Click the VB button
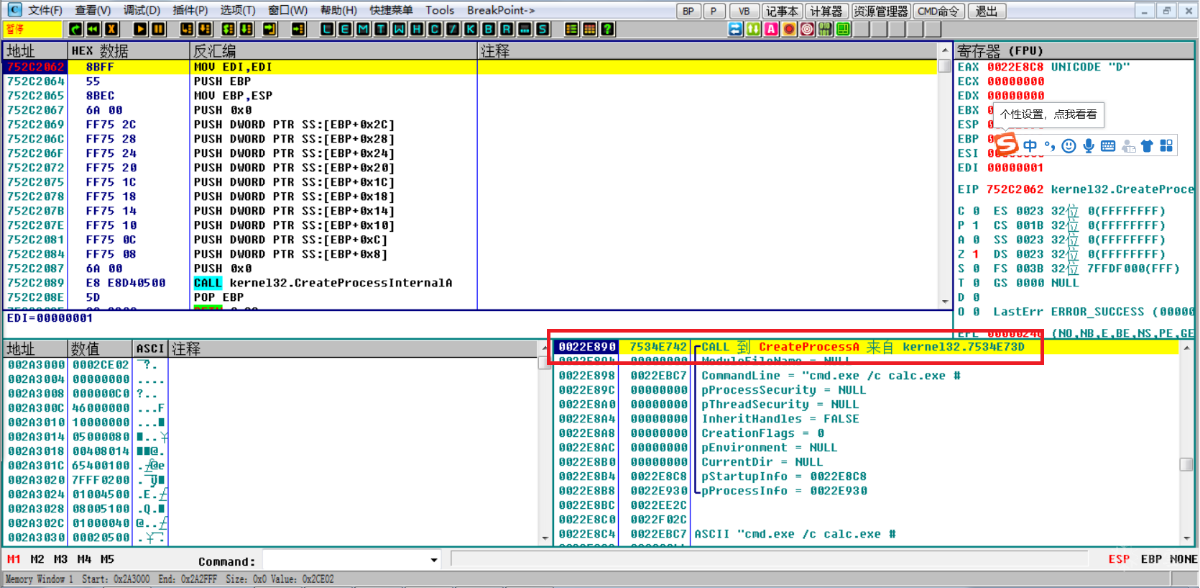Screen dimensions: 1200x588 [x=743, y=11]
